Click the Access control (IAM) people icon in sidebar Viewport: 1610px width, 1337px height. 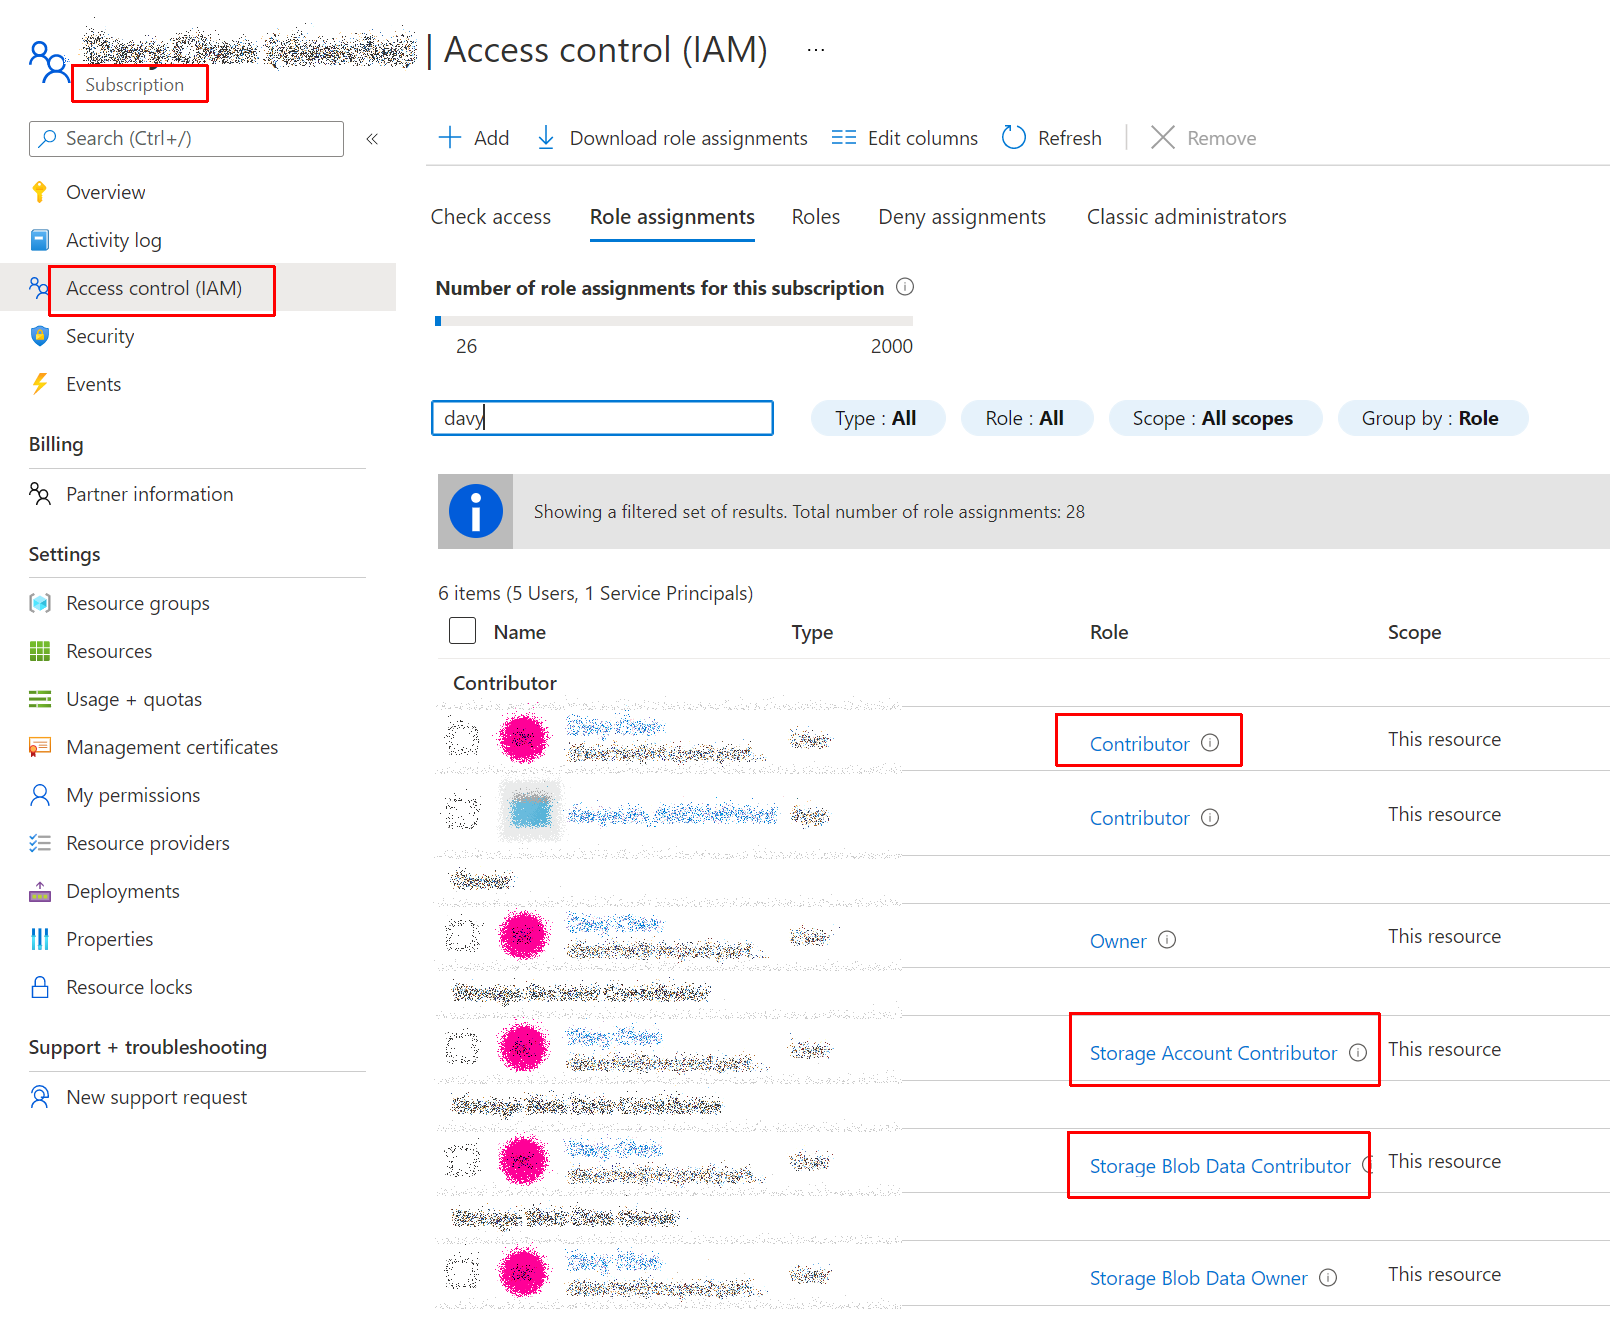pyautogui.click(x=39, y=288)
